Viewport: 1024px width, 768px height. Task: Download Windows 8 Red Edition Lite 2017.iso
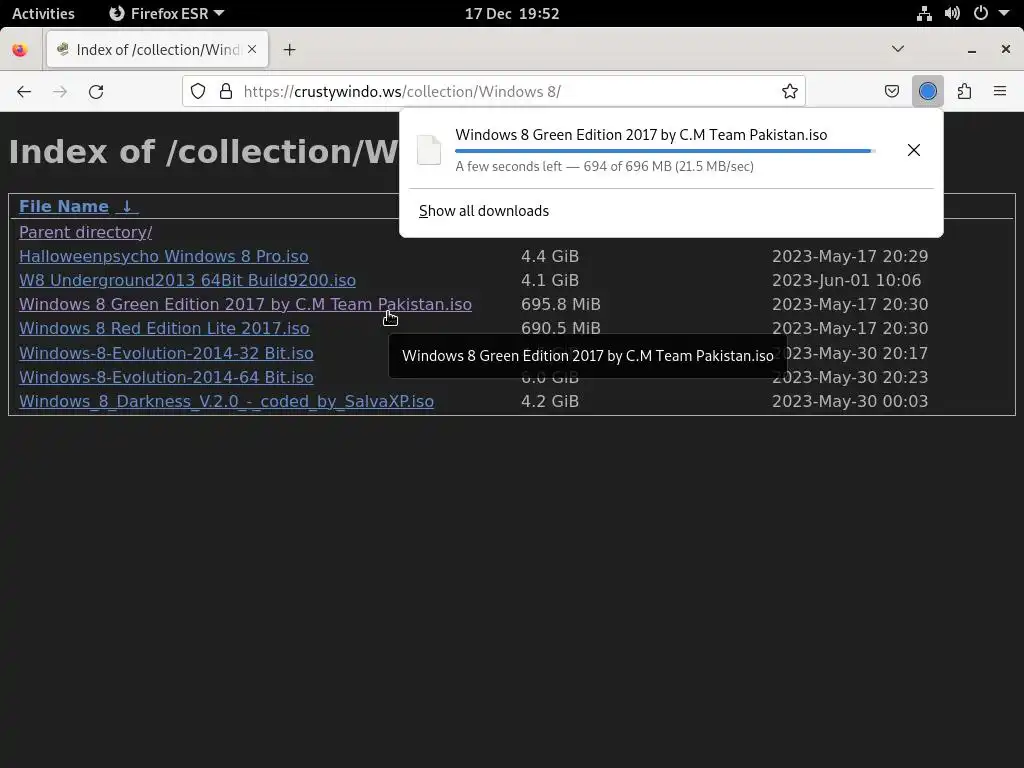click(164, 328)
